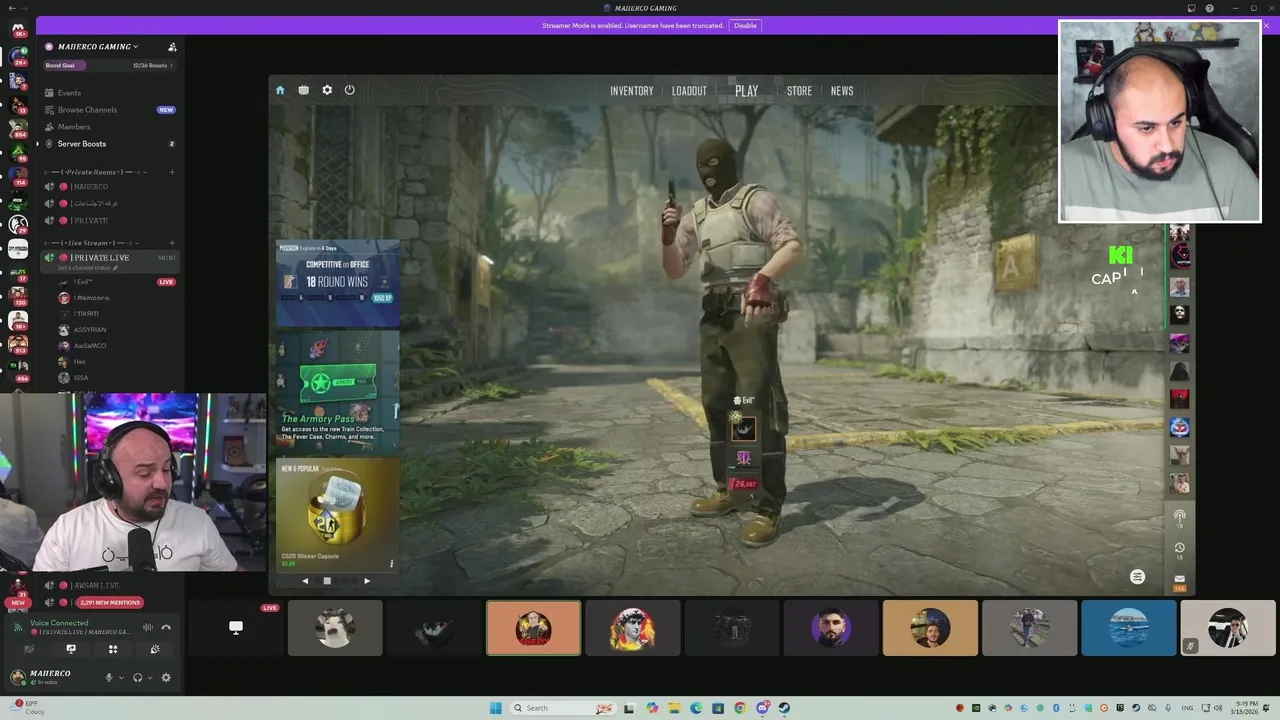Turn on the camera
This screenshot has width=1280, height=720.
pyautogui.click(x=29, y=649)
